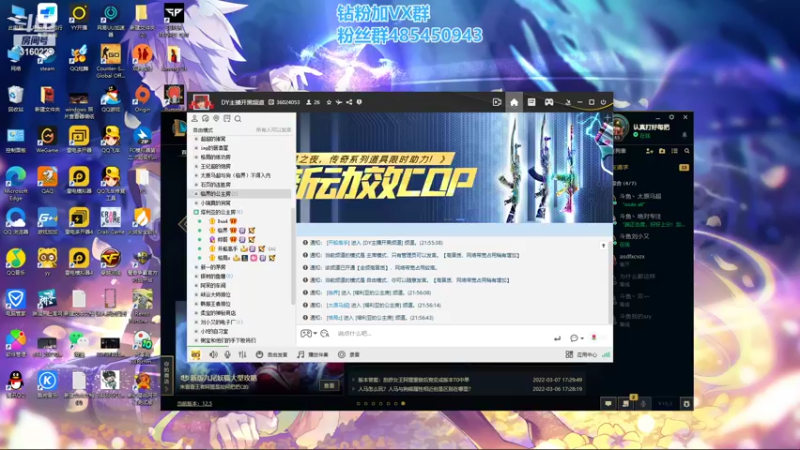Screen dimensions: 800x450
Task: Click the channel tree vertical scrollbar
Action: 293,255
